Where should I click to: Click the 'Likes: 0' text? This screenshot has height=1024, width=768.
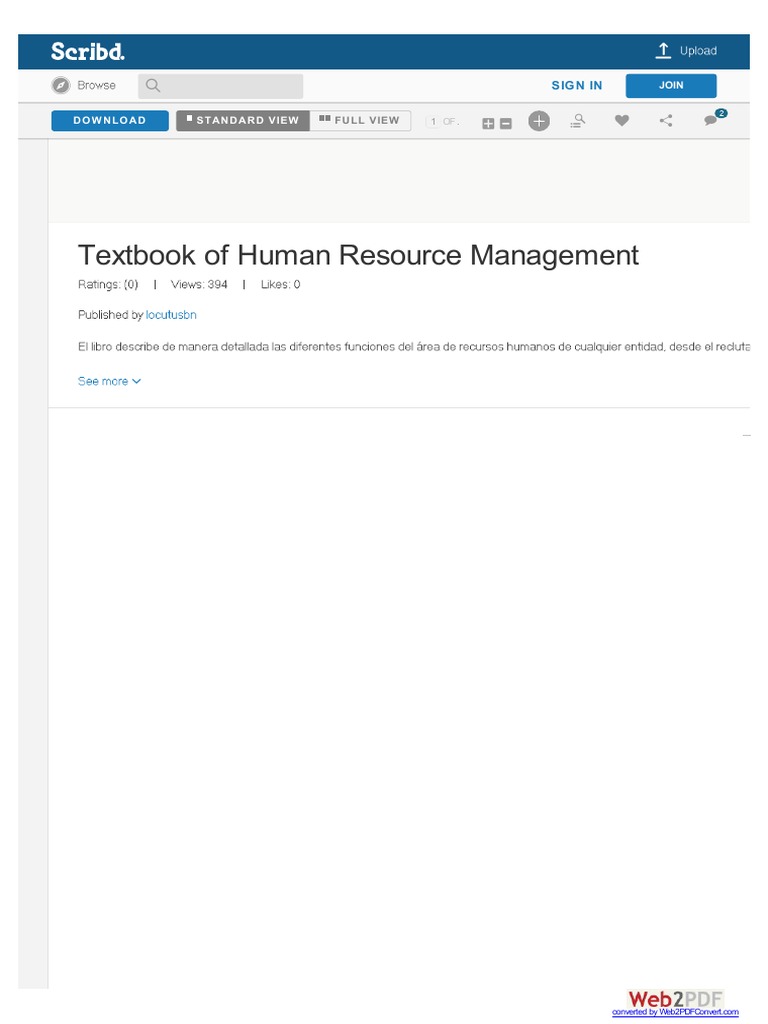280,285
